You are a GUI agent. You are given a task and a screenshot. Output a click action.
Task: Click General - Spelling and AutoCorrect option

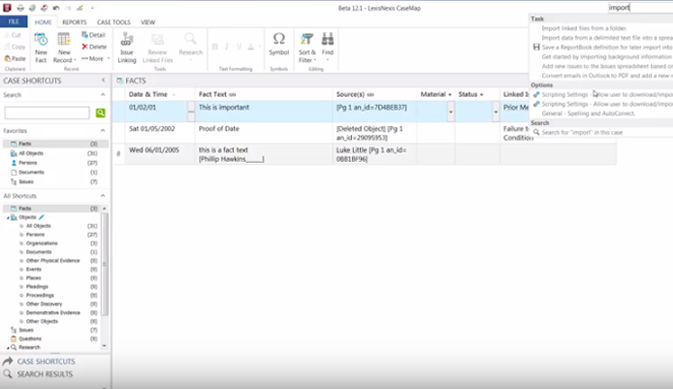[x=588, y=113]
